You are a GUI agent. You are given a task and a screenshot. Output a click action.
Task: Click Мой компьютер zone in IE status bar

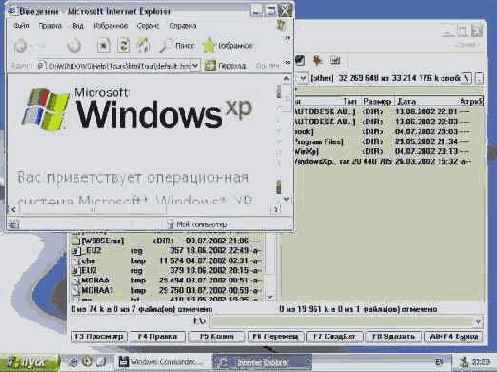click(x=197, y=224)
